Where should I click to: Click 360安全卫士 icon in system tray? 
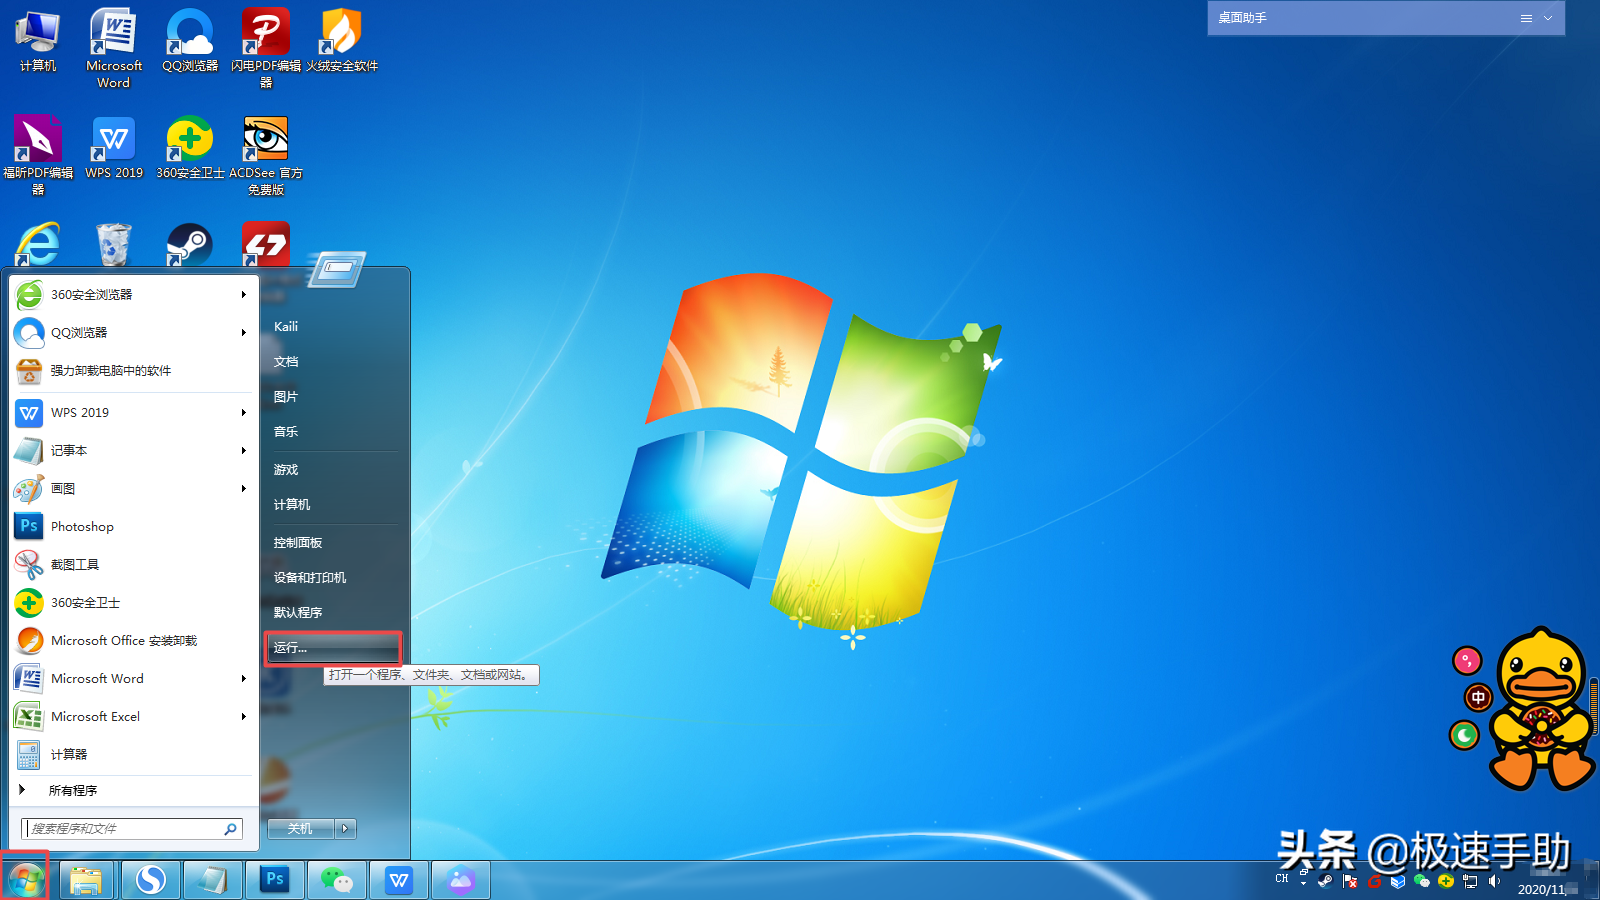[1446, 881]
